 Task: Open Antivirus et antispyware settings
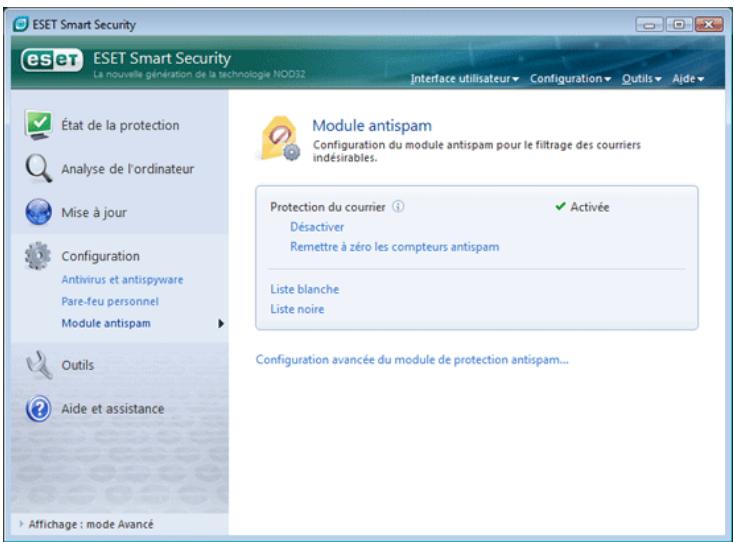click(x=122, y=279)
